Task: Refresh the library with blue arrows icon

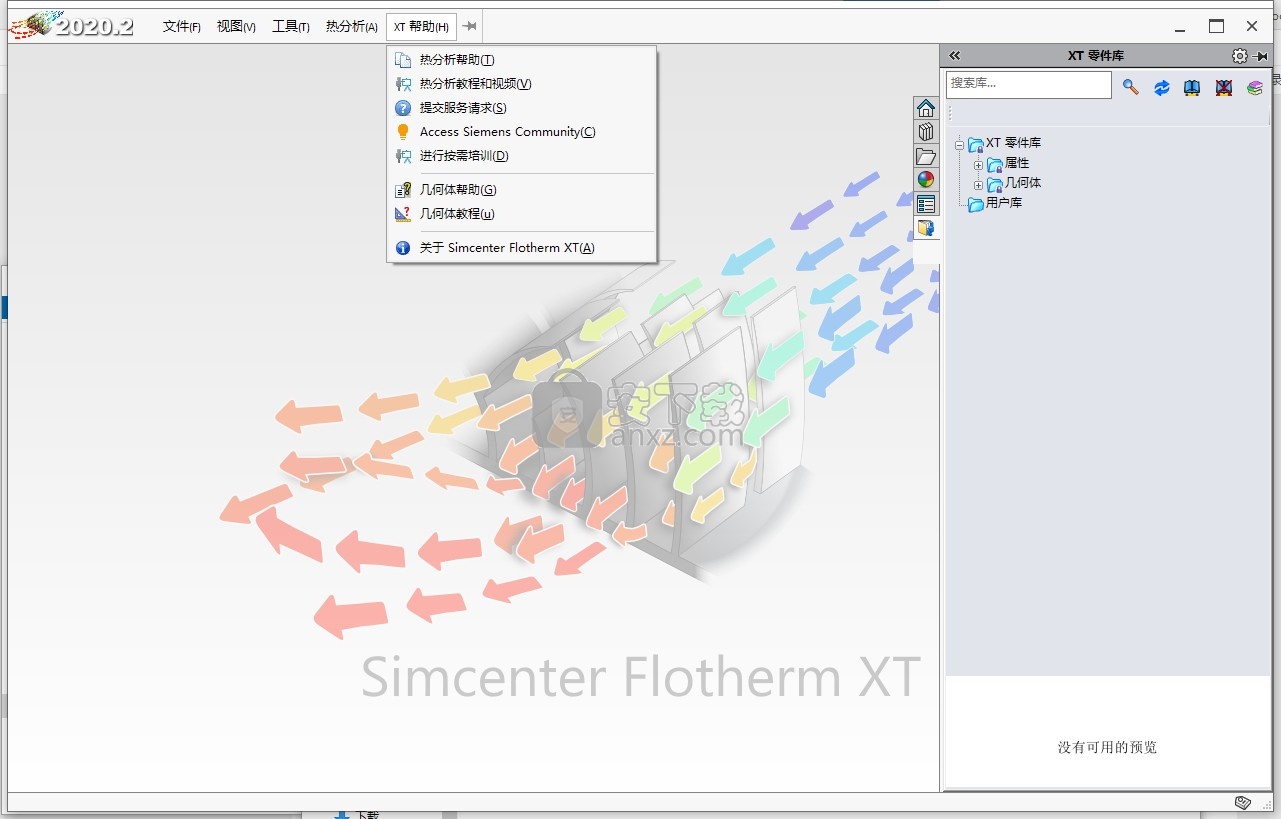Action: coord(1162,88)
